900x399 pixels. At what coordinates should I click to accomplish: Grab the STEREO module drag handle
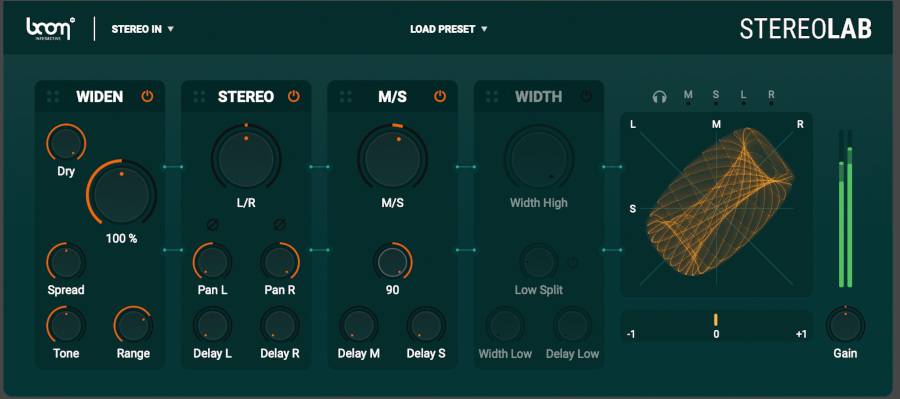tap(199, 96)
